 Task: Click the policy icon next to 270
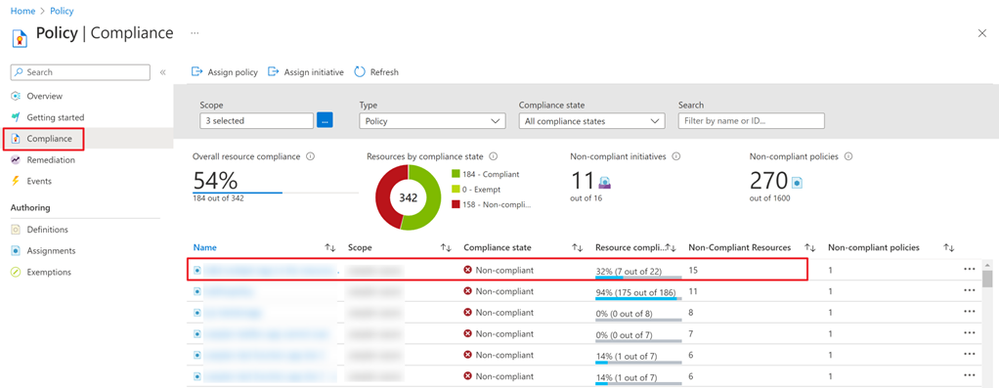click(x=796, y=183)
